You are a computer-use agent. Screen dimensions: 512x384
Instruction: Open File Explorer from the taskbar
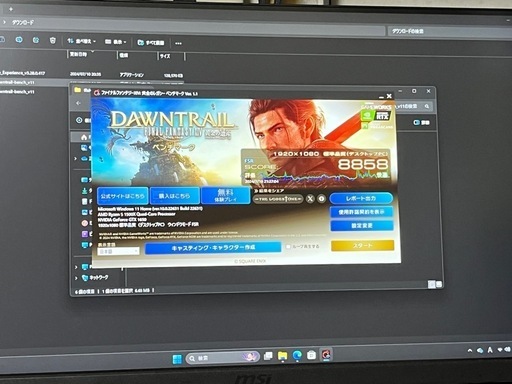(282, 356)
